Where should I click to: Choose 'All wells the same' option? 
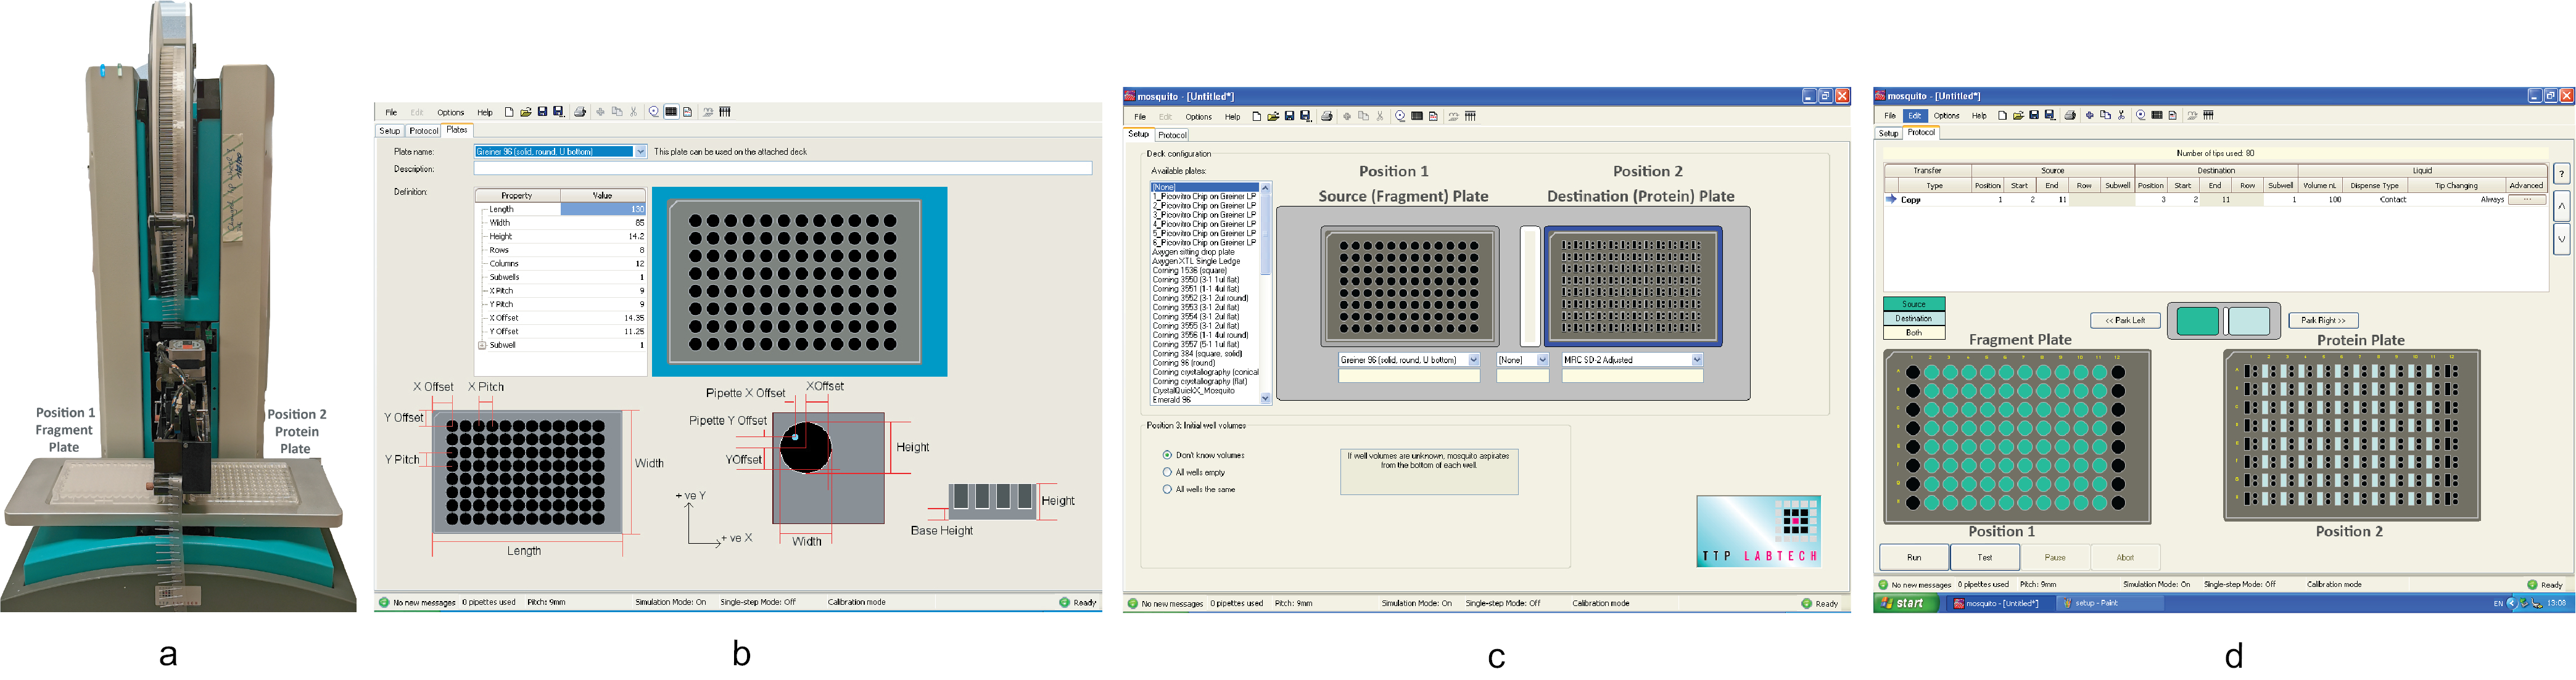pos(1167,489)
